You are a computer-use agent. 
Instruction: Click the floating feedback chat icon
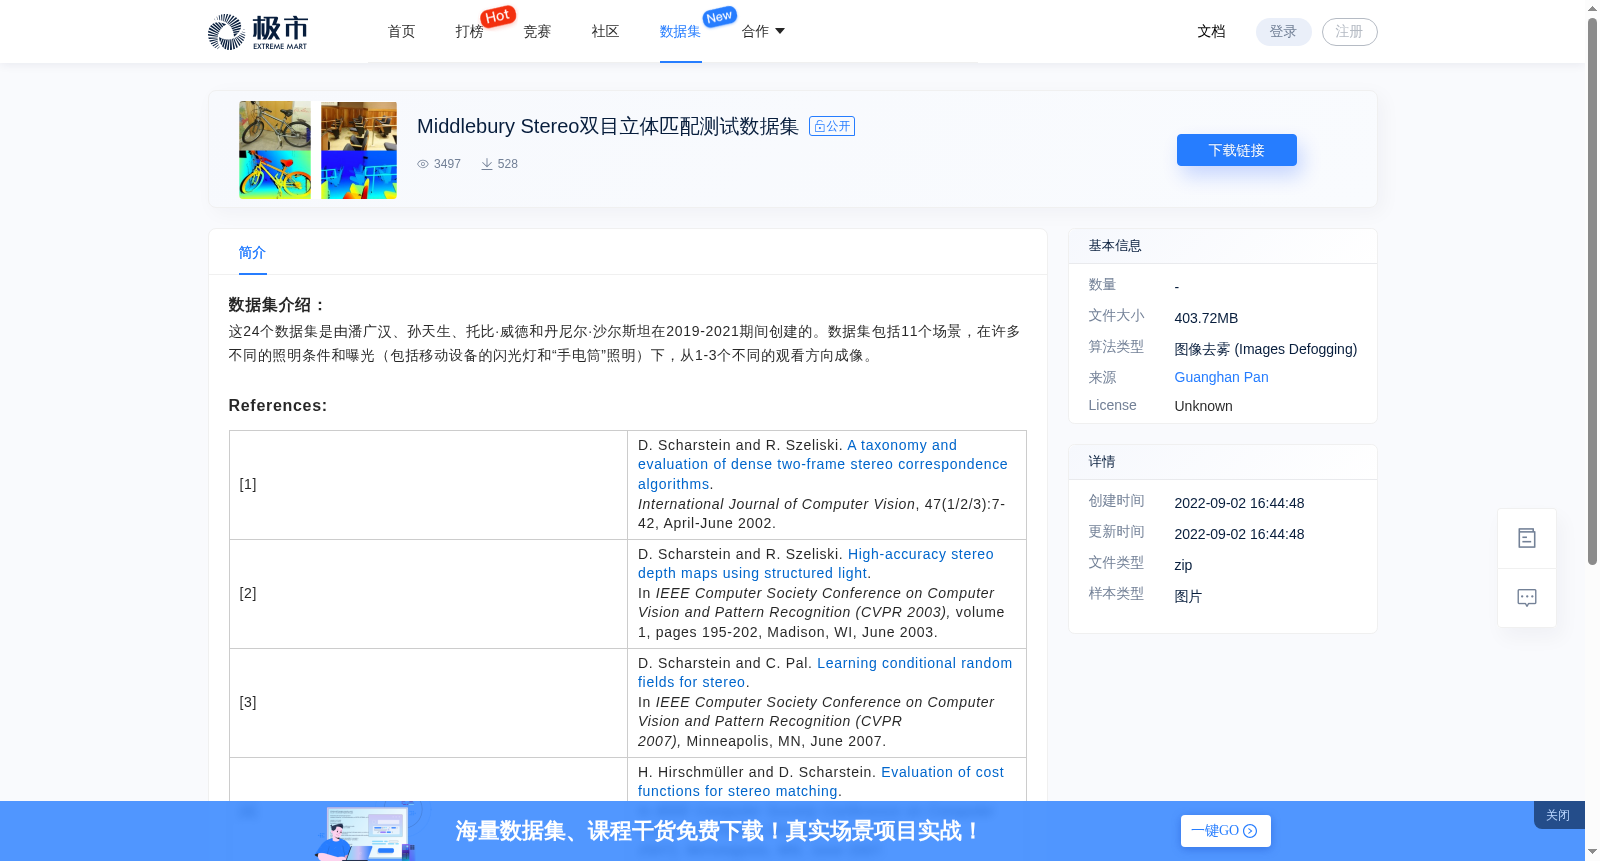(x=1527, y=598)
